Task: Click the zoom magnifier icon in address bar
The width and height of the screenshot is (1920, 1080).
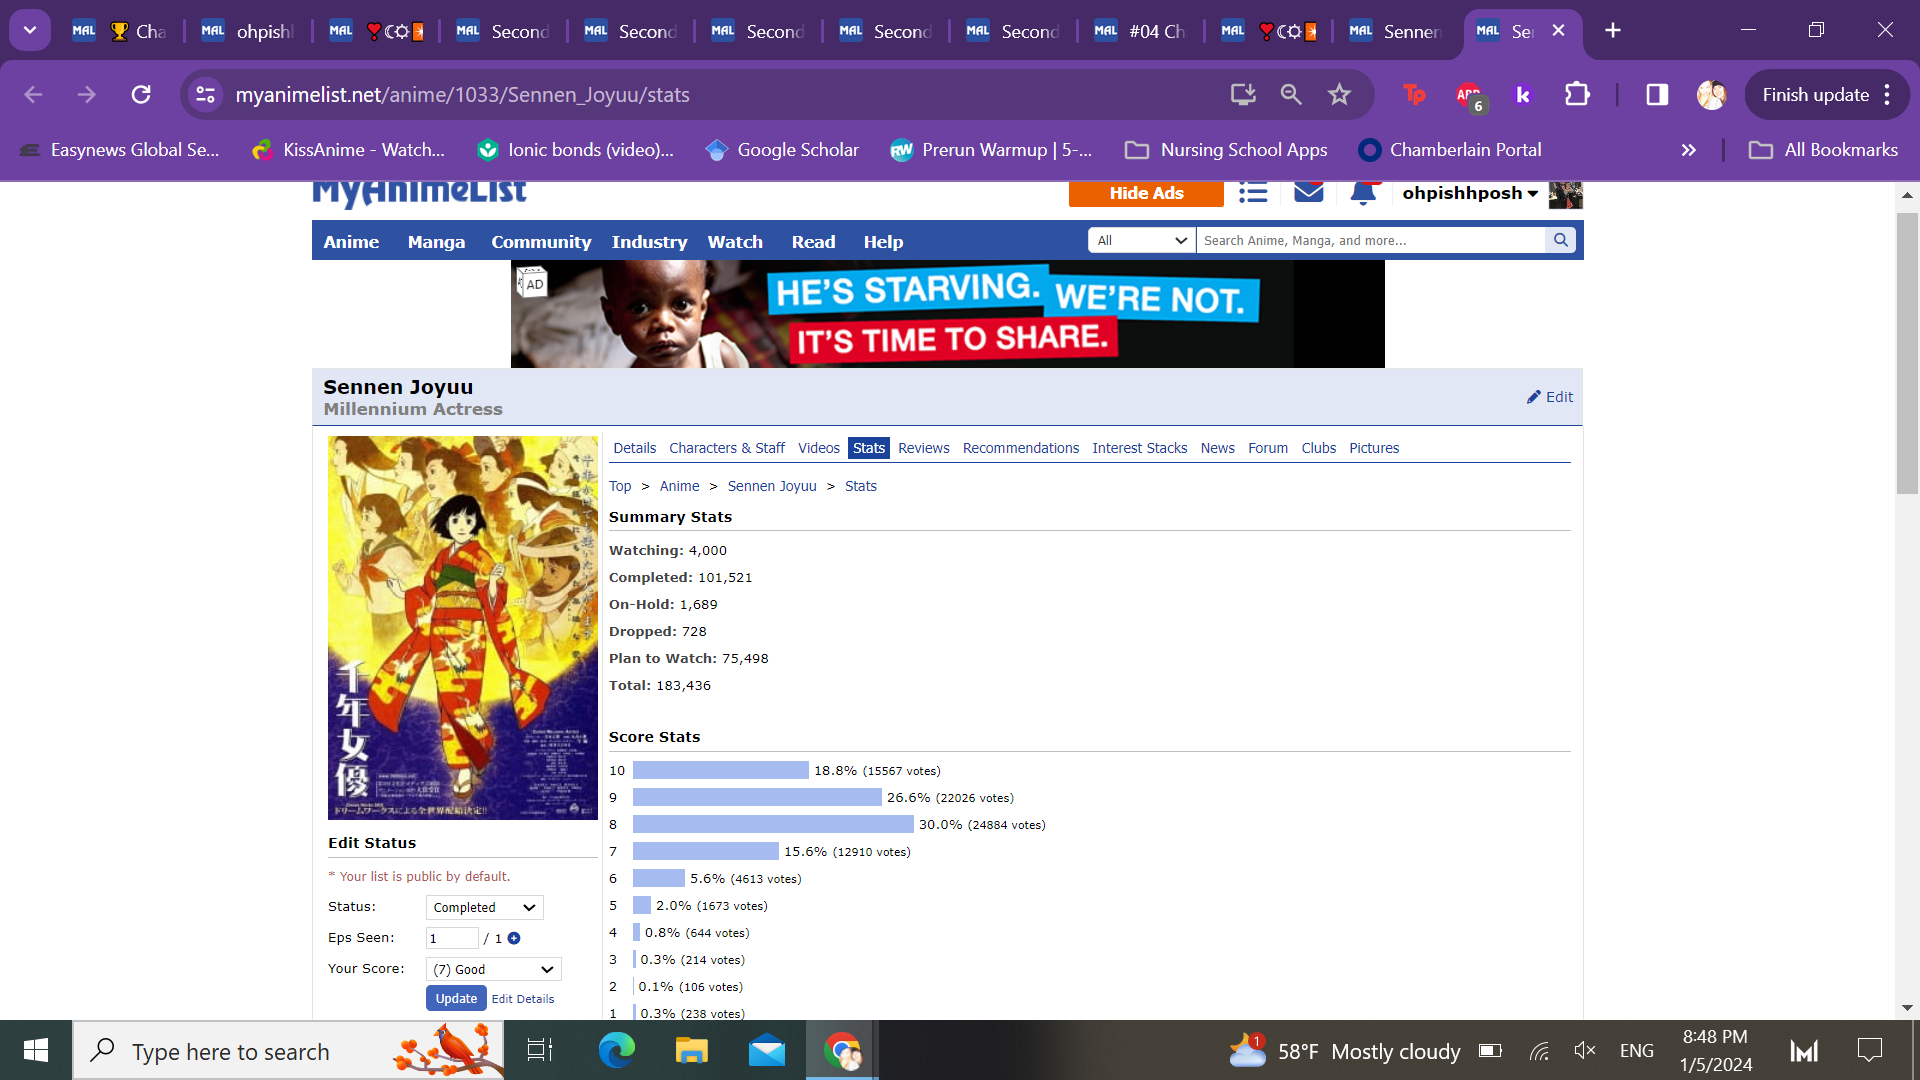Action: (1291, 95)
